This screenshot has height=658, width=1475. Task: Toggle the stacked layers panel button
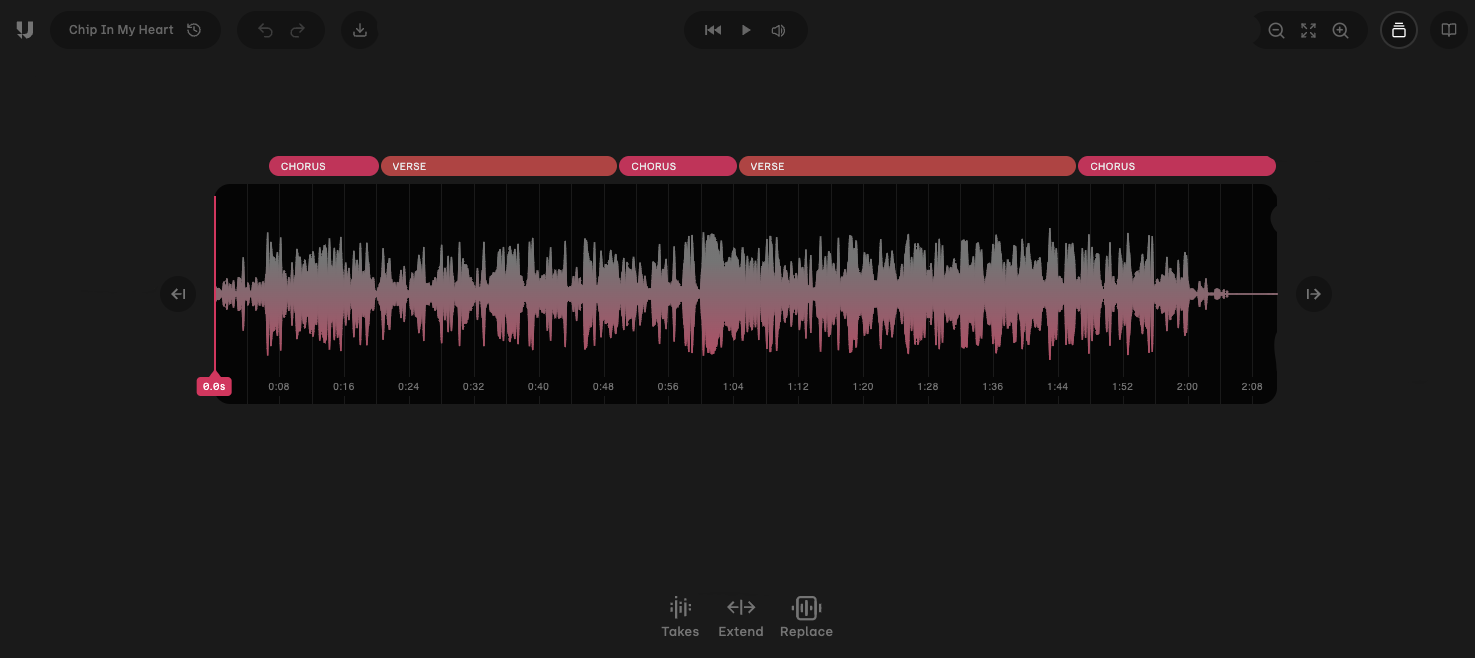[1399, 30]
